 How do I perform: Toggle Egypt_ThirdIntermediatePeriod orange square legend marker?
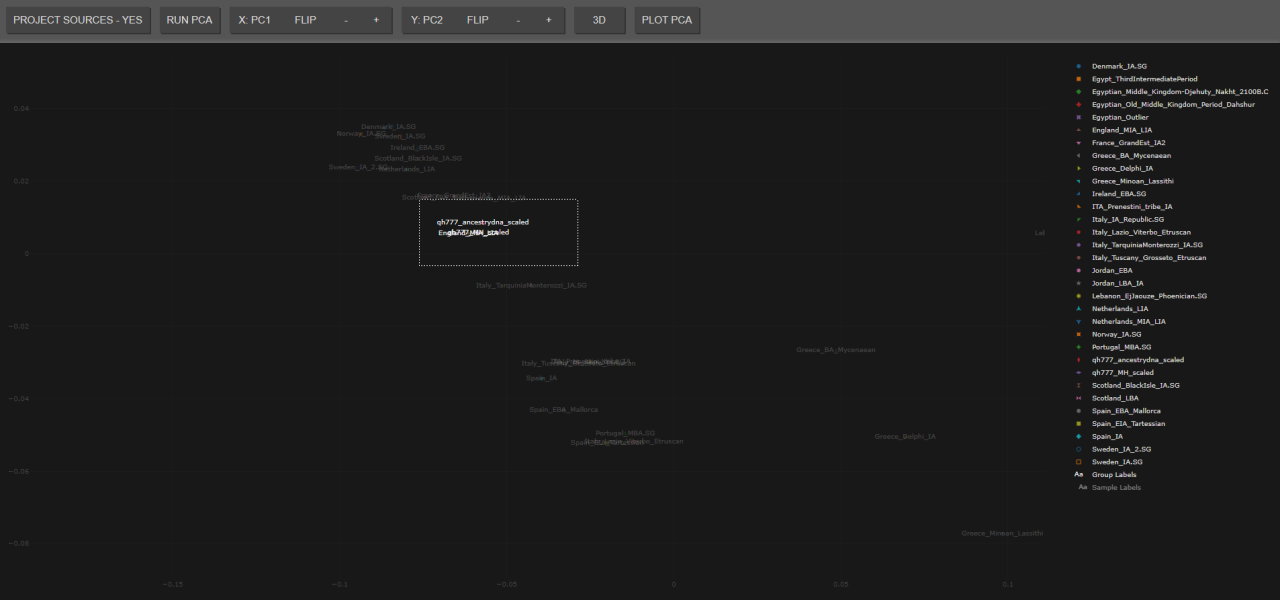click(1079, 79)
